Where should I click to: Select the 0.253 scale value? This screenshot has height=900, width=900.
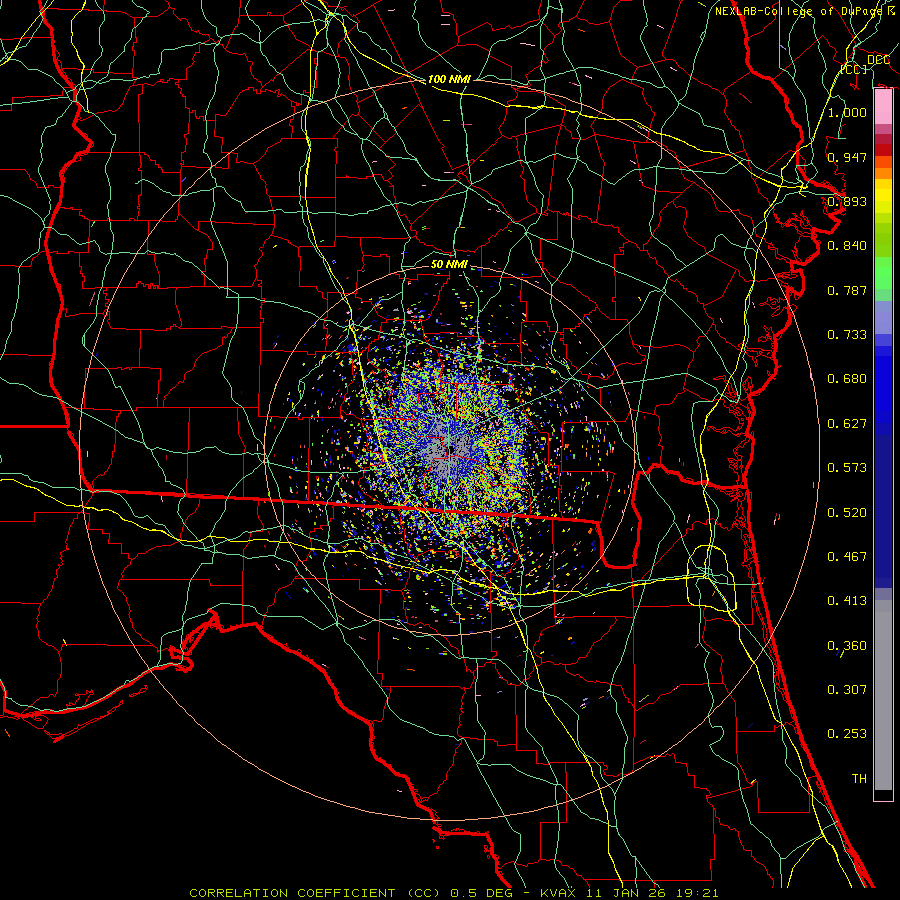pos(847,734)
